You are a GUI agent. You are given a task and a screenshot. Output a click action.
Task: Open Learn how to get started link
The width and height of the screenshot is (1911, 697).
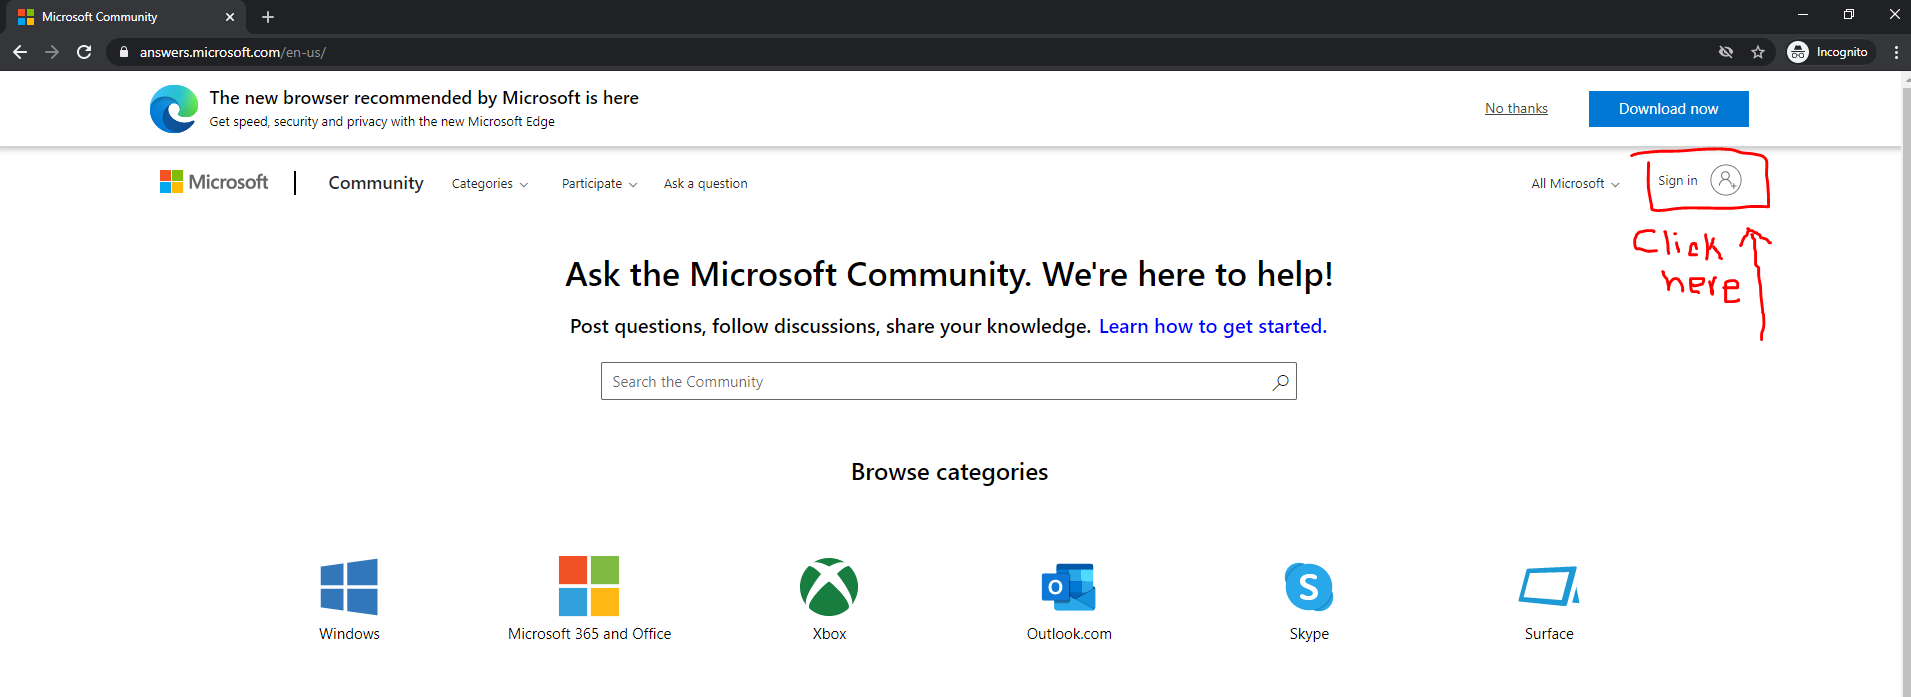point(1212,326)
